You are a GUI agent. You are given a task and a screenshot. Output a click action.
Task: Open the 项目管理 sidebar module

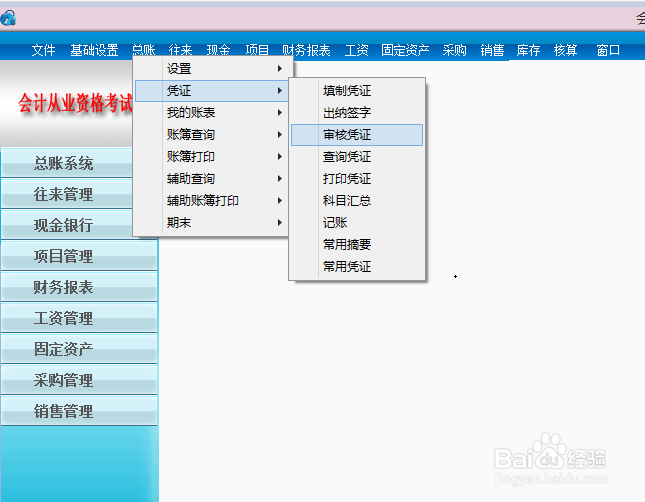pos(79,256)
